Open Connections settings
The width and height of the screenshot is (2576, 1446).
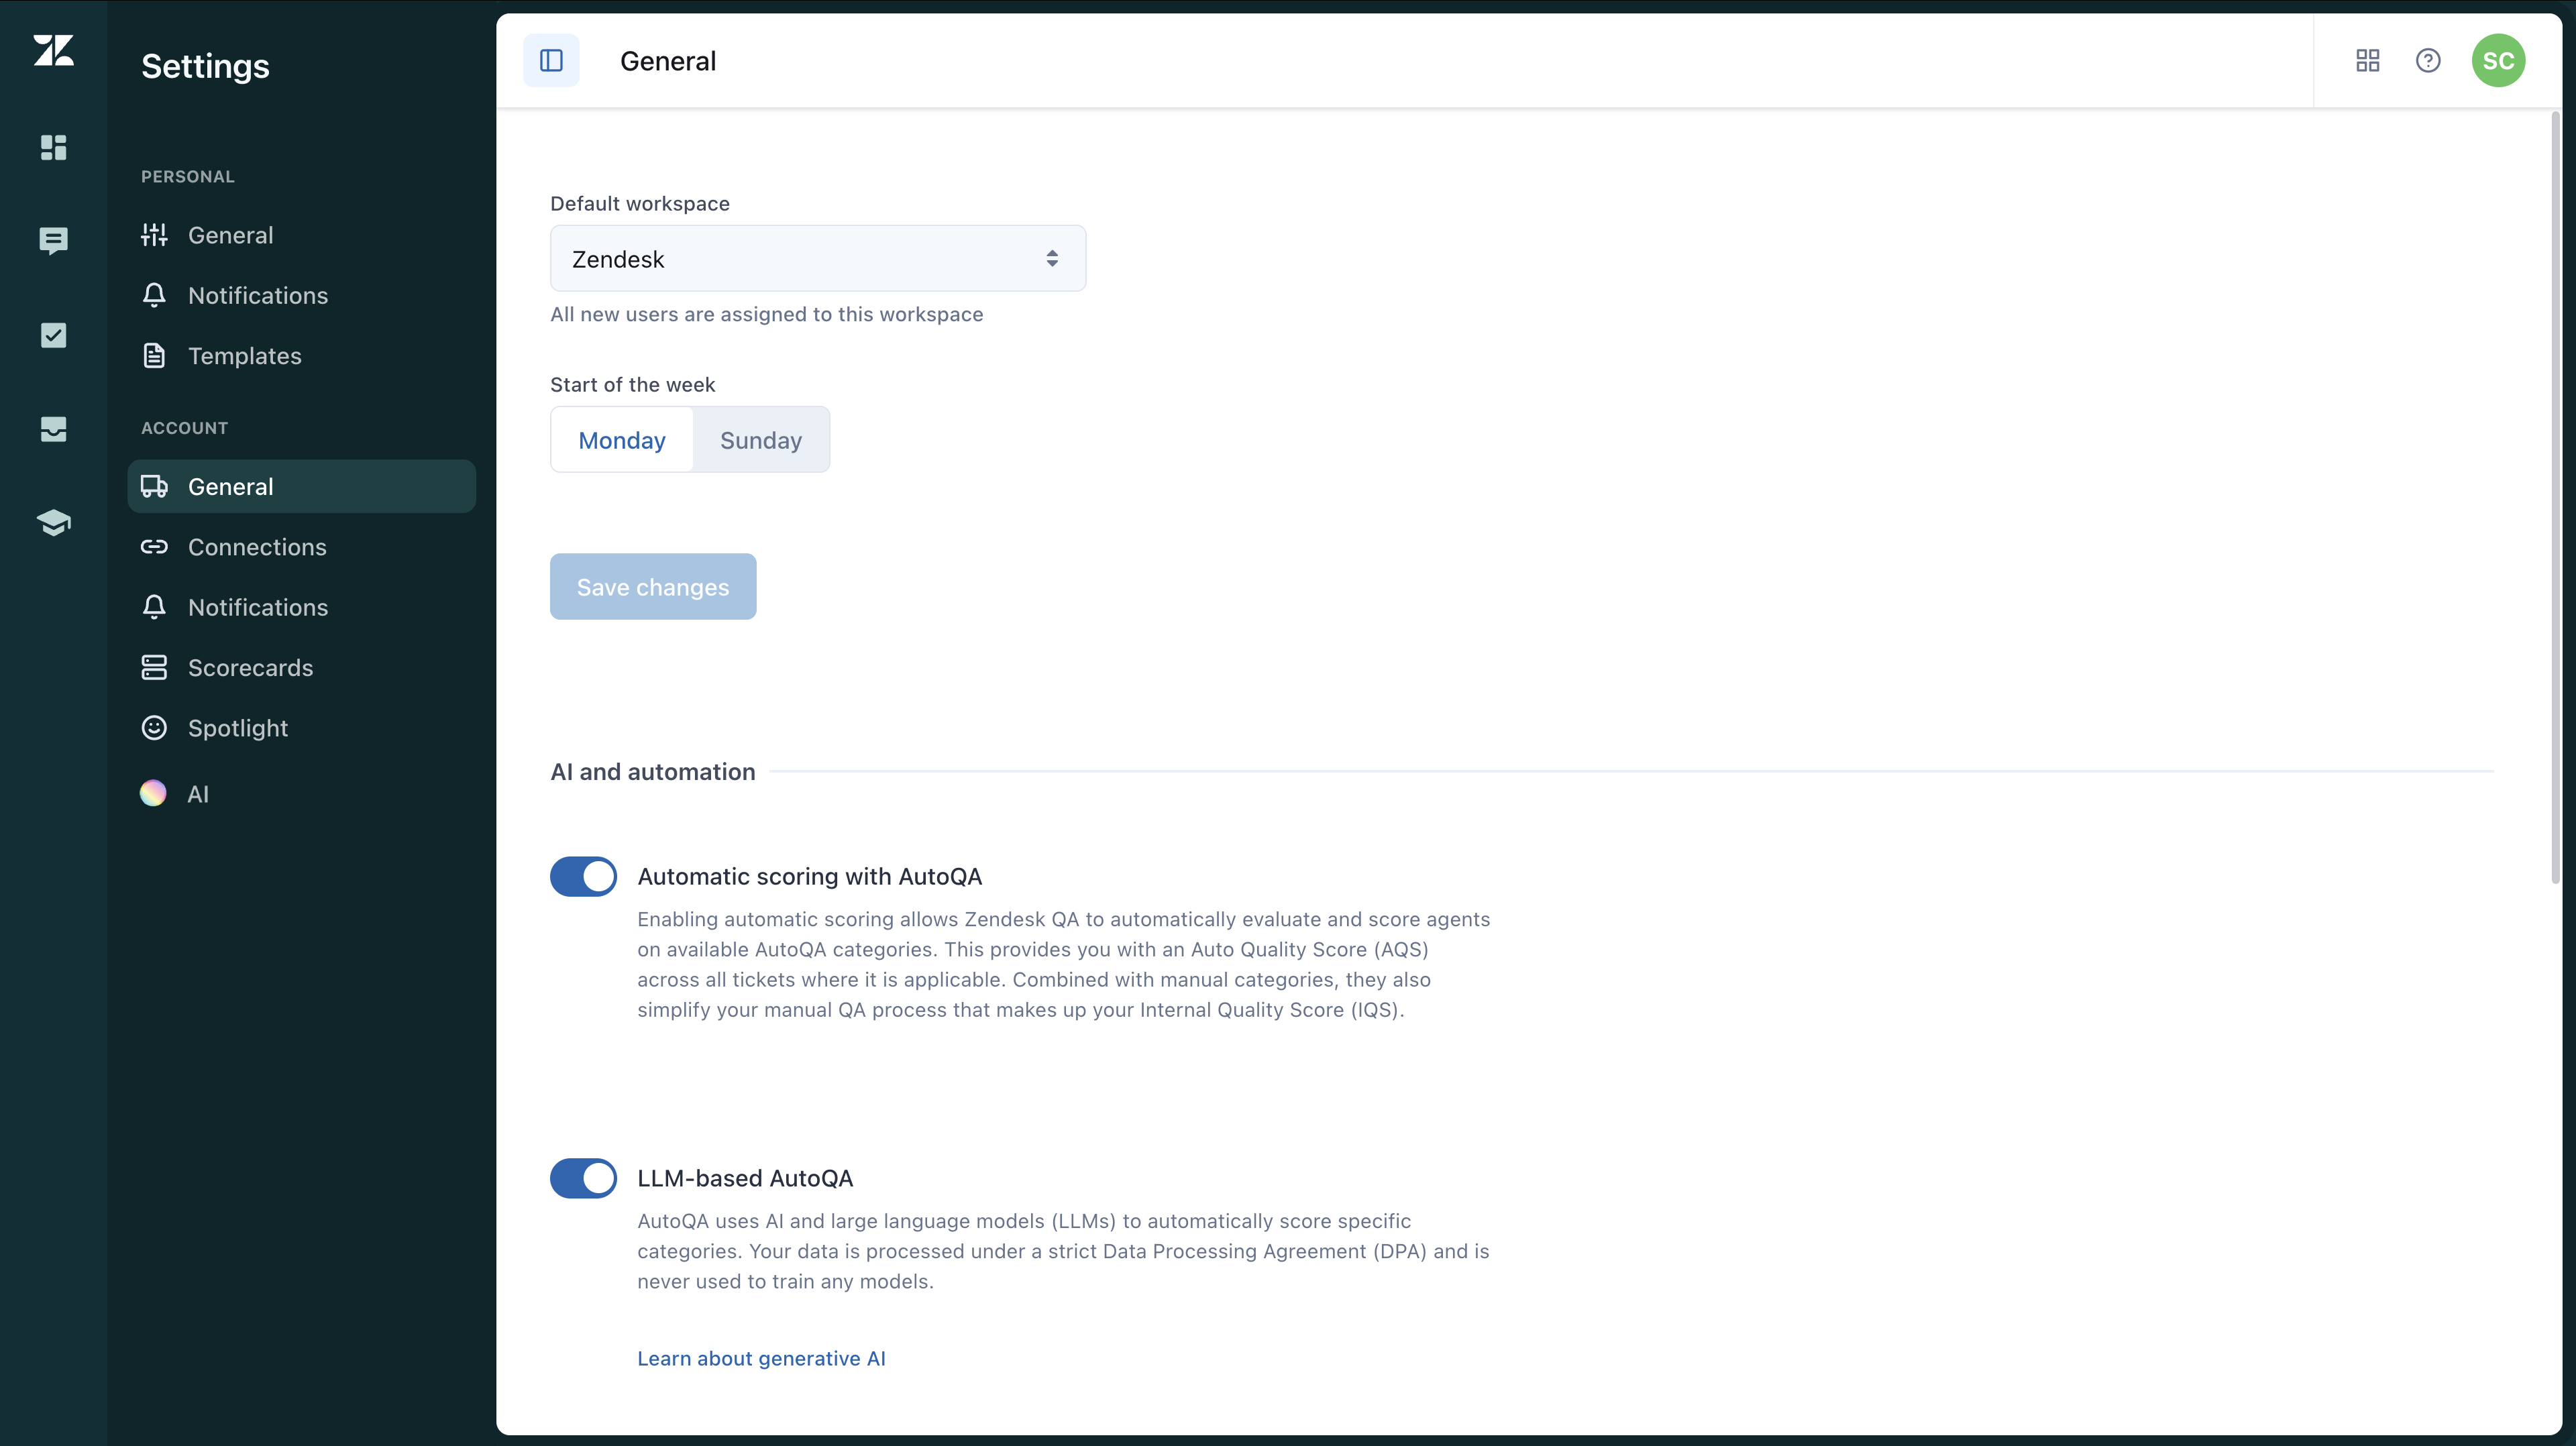click(x=301, y=547)
